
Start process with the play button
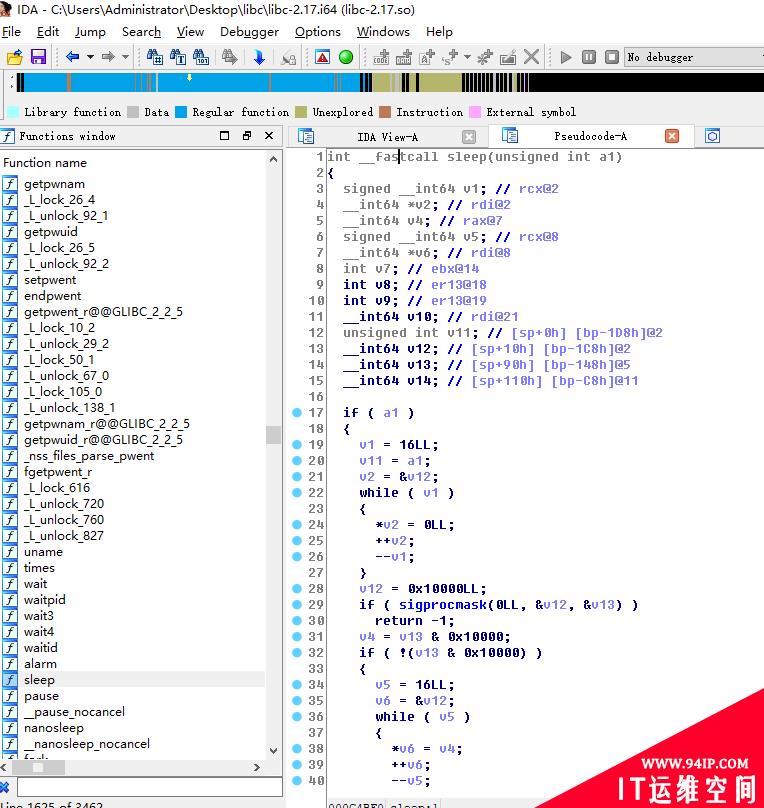click(x=566, y=57)
